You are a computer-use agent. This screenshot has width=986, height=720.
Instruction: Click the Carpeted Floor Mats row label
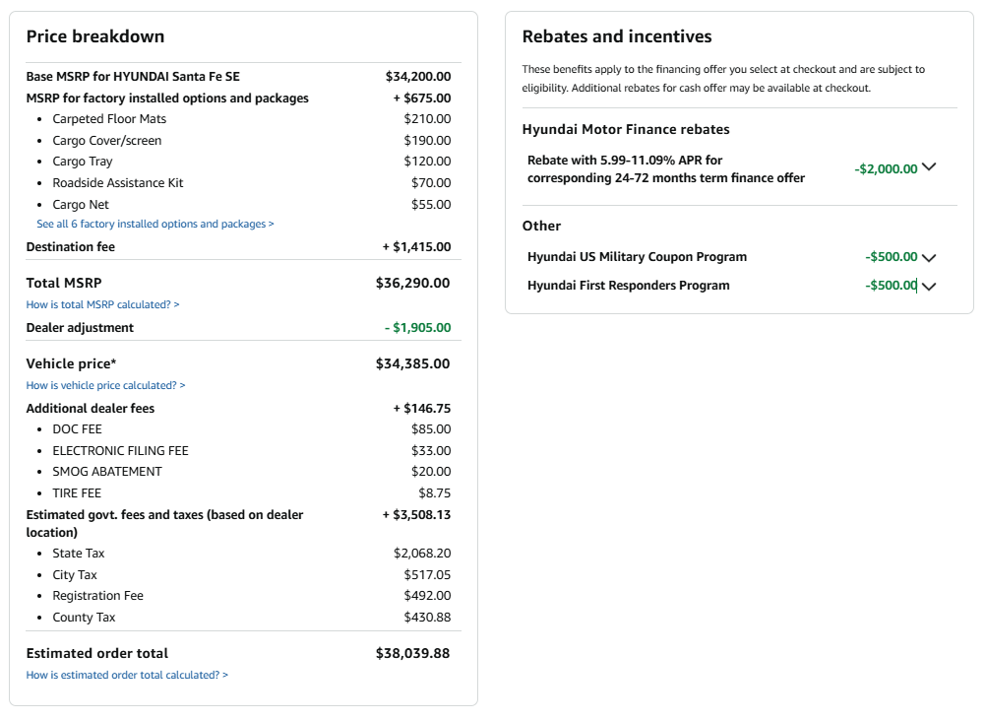click(x=109, y=119)
